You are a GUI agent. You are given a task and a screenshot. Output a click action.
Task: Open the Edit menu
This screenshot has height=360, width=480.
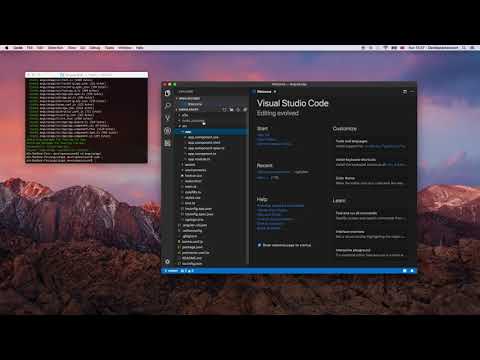click(40, 48)
